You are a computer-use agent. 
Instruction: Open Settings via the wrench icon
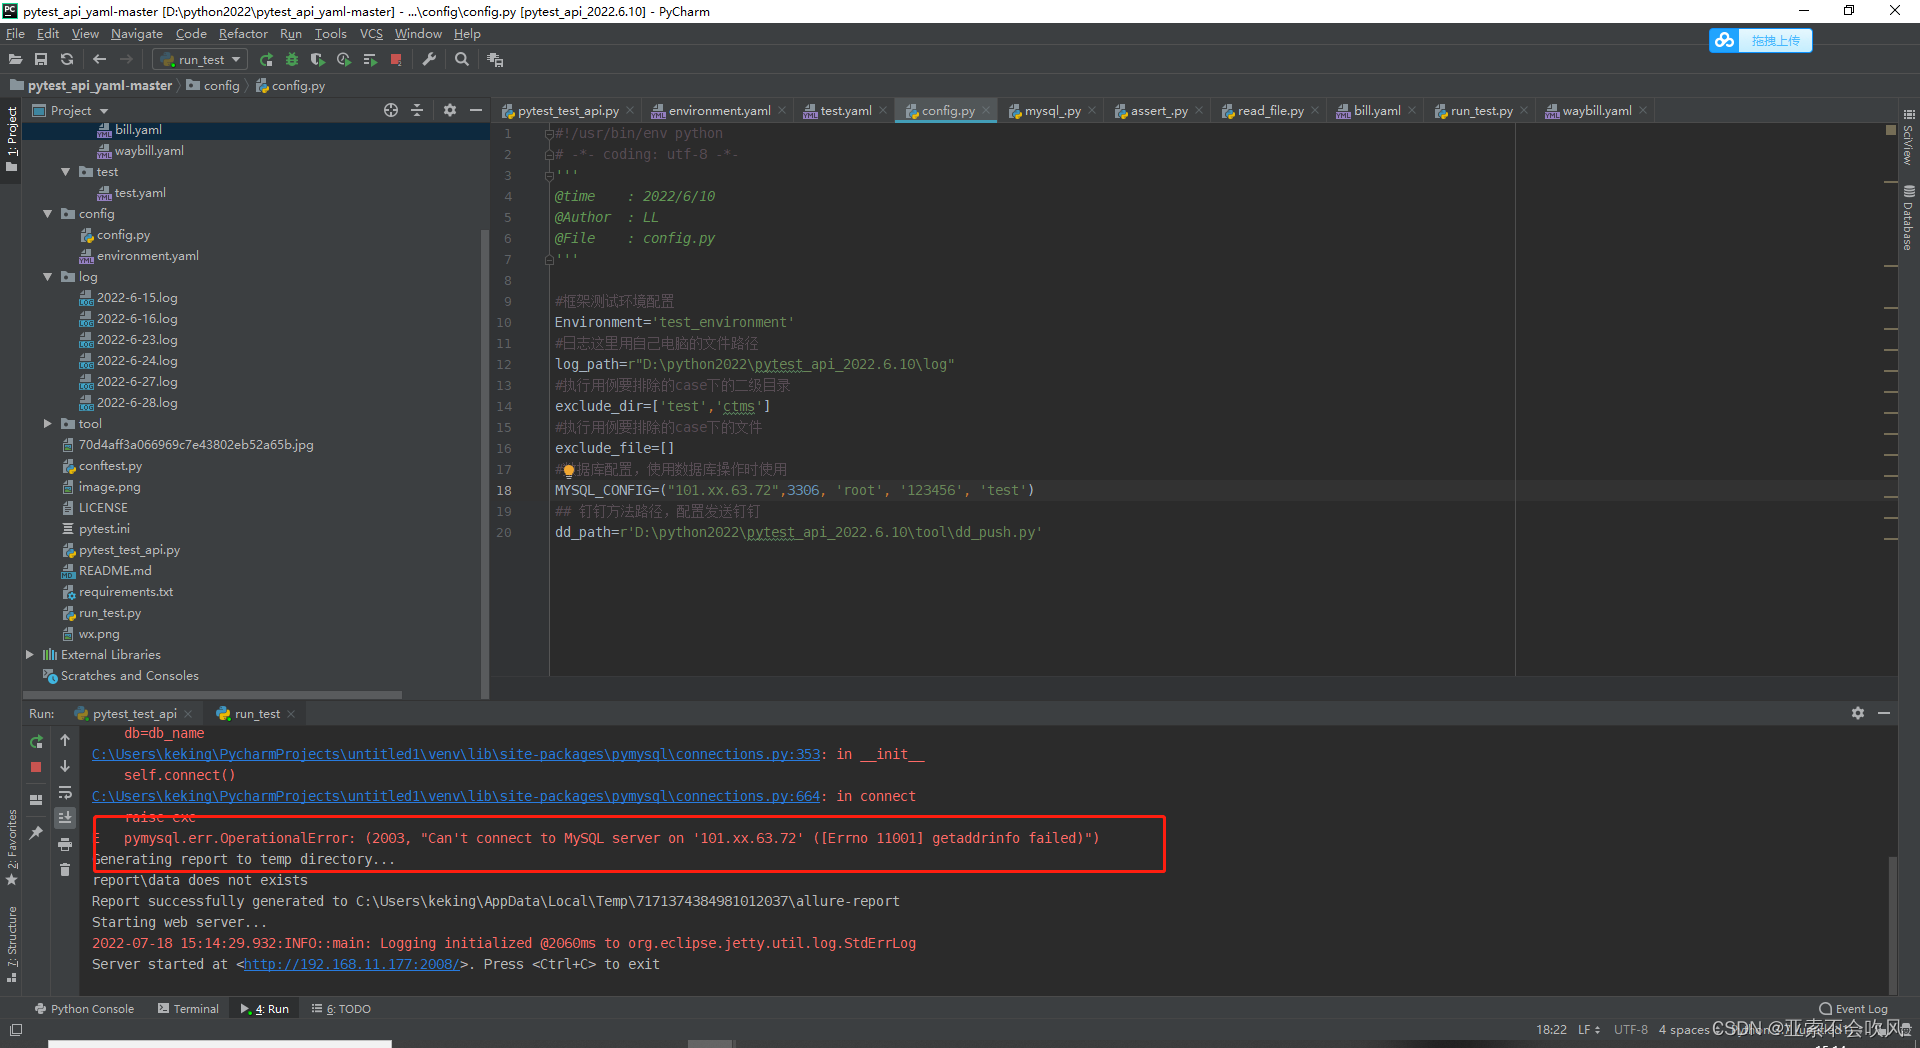[x=429, y=60]
